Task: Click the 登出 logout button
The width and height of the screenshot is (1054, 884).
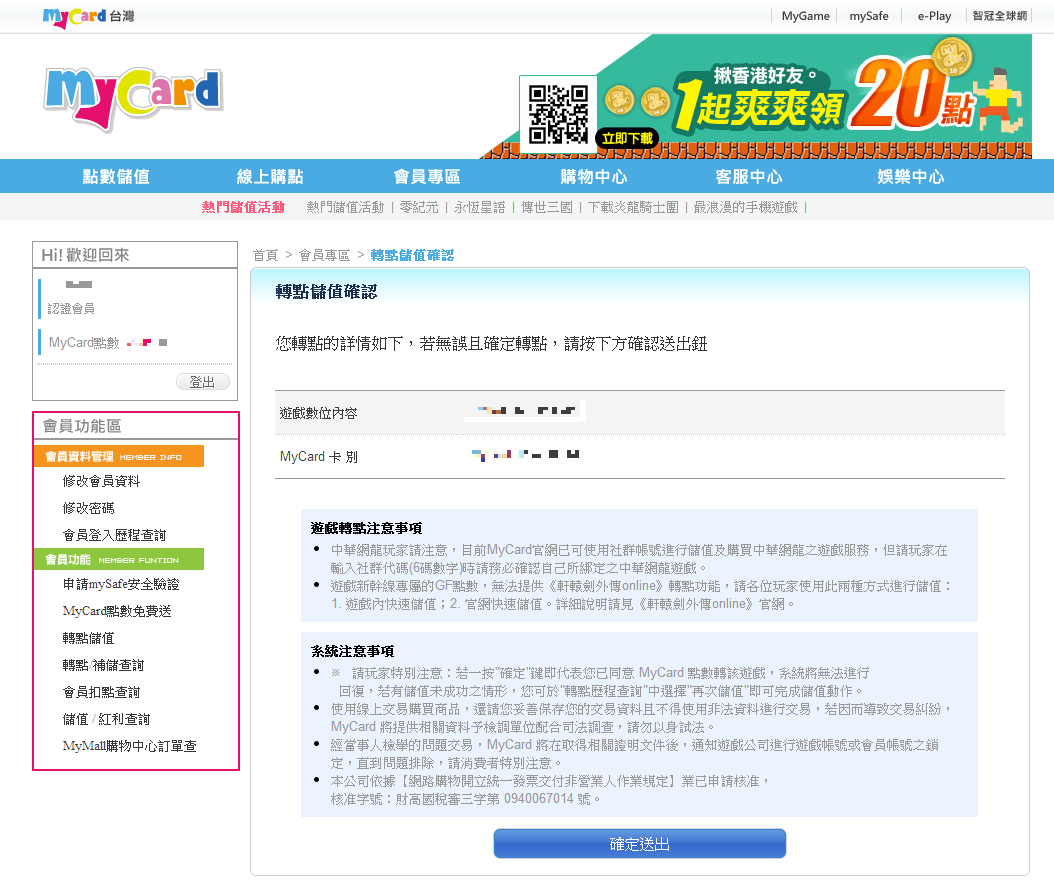Action: coord(202,382)
